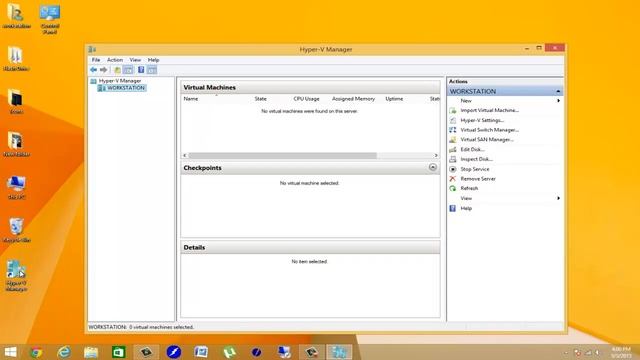Click the blue Help toolbar icon
This screenshot has height=360, width=640.
(141, 70)
